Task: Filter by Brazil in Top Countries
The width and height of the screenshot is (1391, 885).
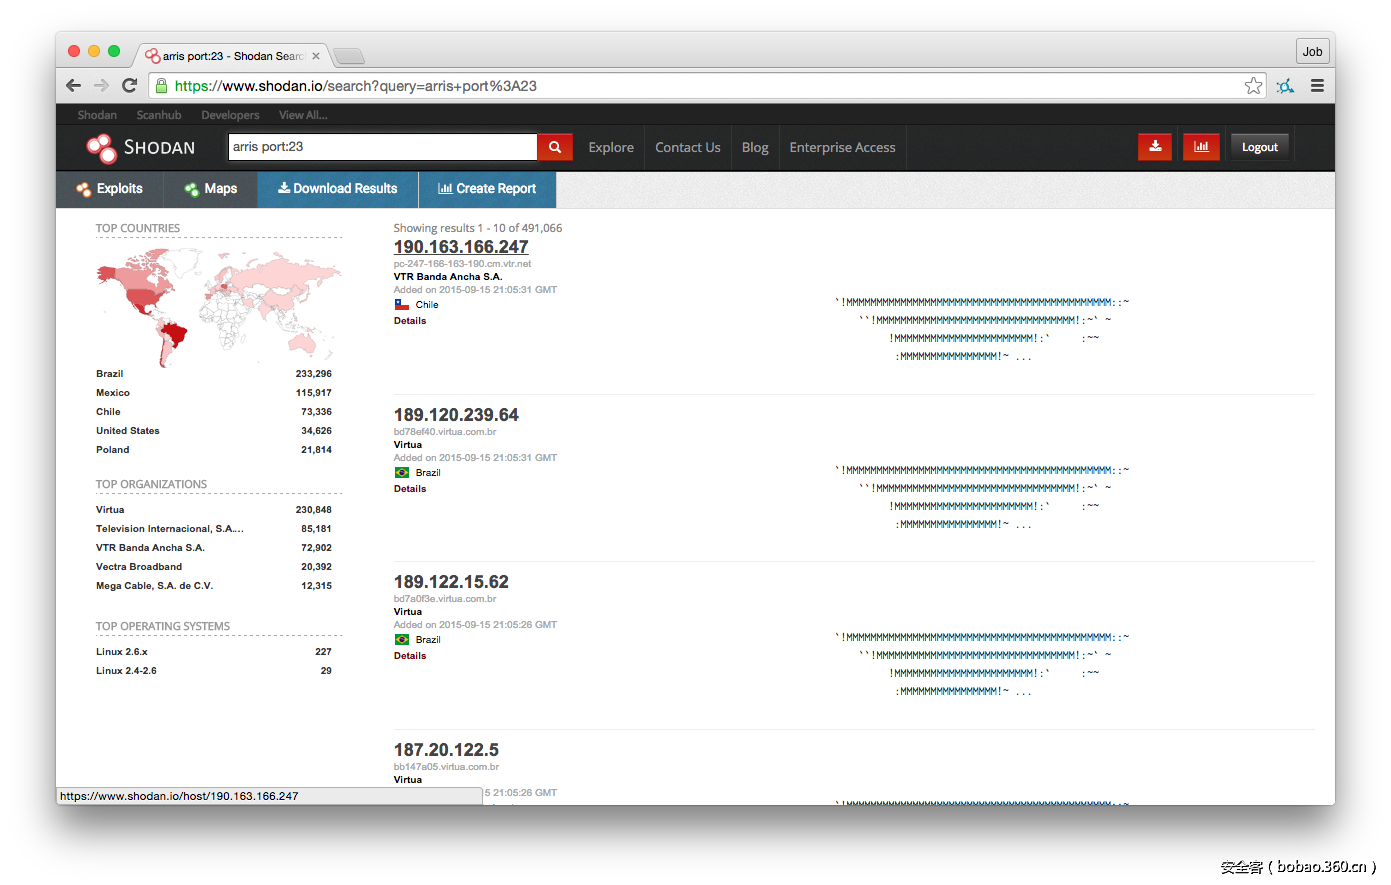Action: point(109,374)
